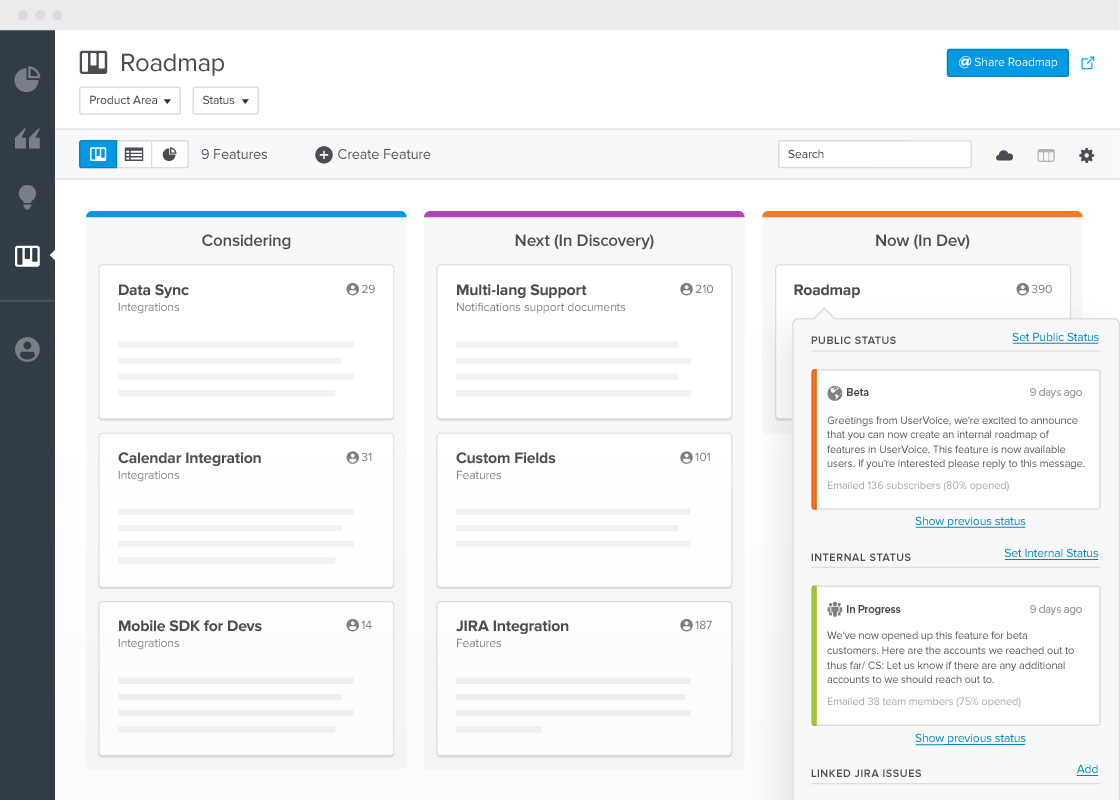Click the Search input field
This screenshot has width=1120, height=800.
point(874,154)
